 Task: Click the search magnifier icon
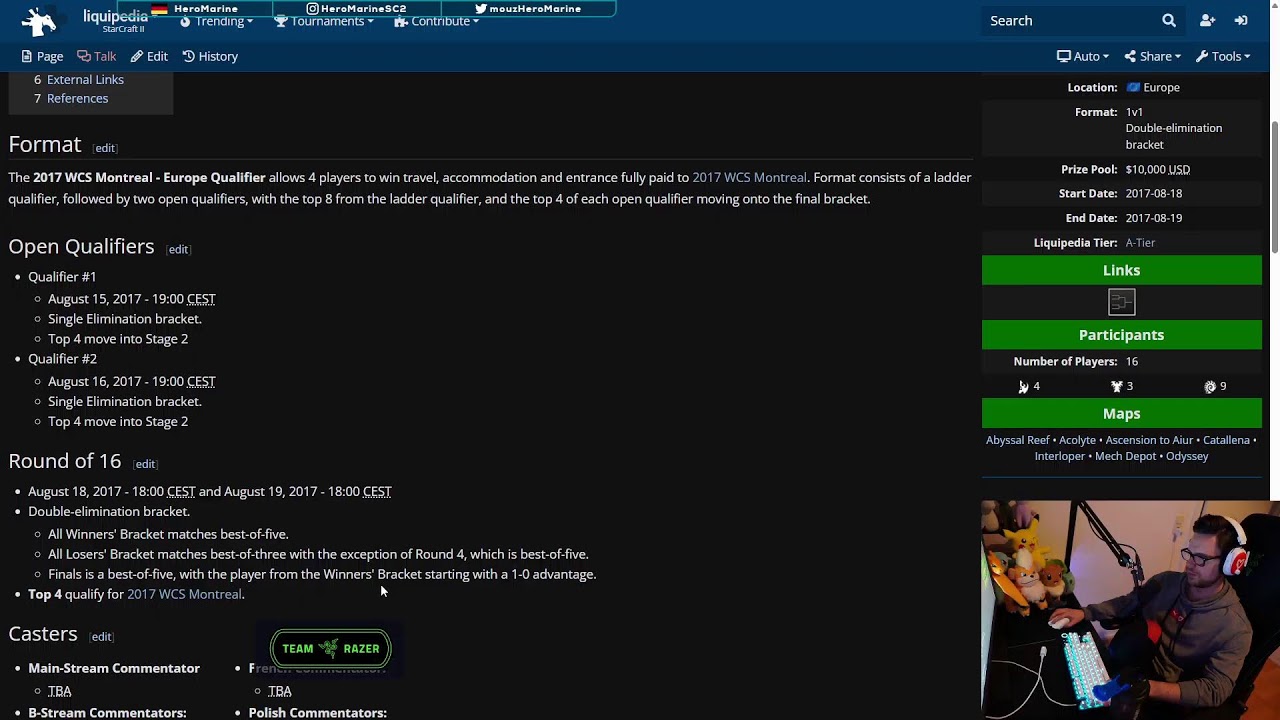coord(1169,20)
